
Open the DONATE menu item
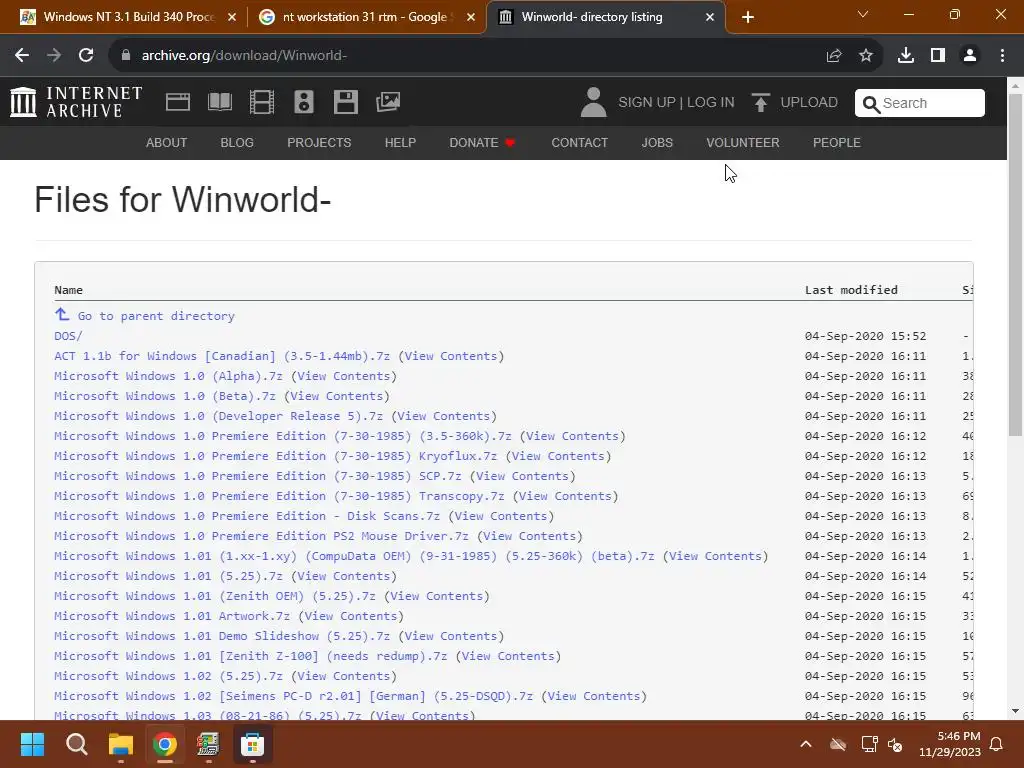point(482,142)
